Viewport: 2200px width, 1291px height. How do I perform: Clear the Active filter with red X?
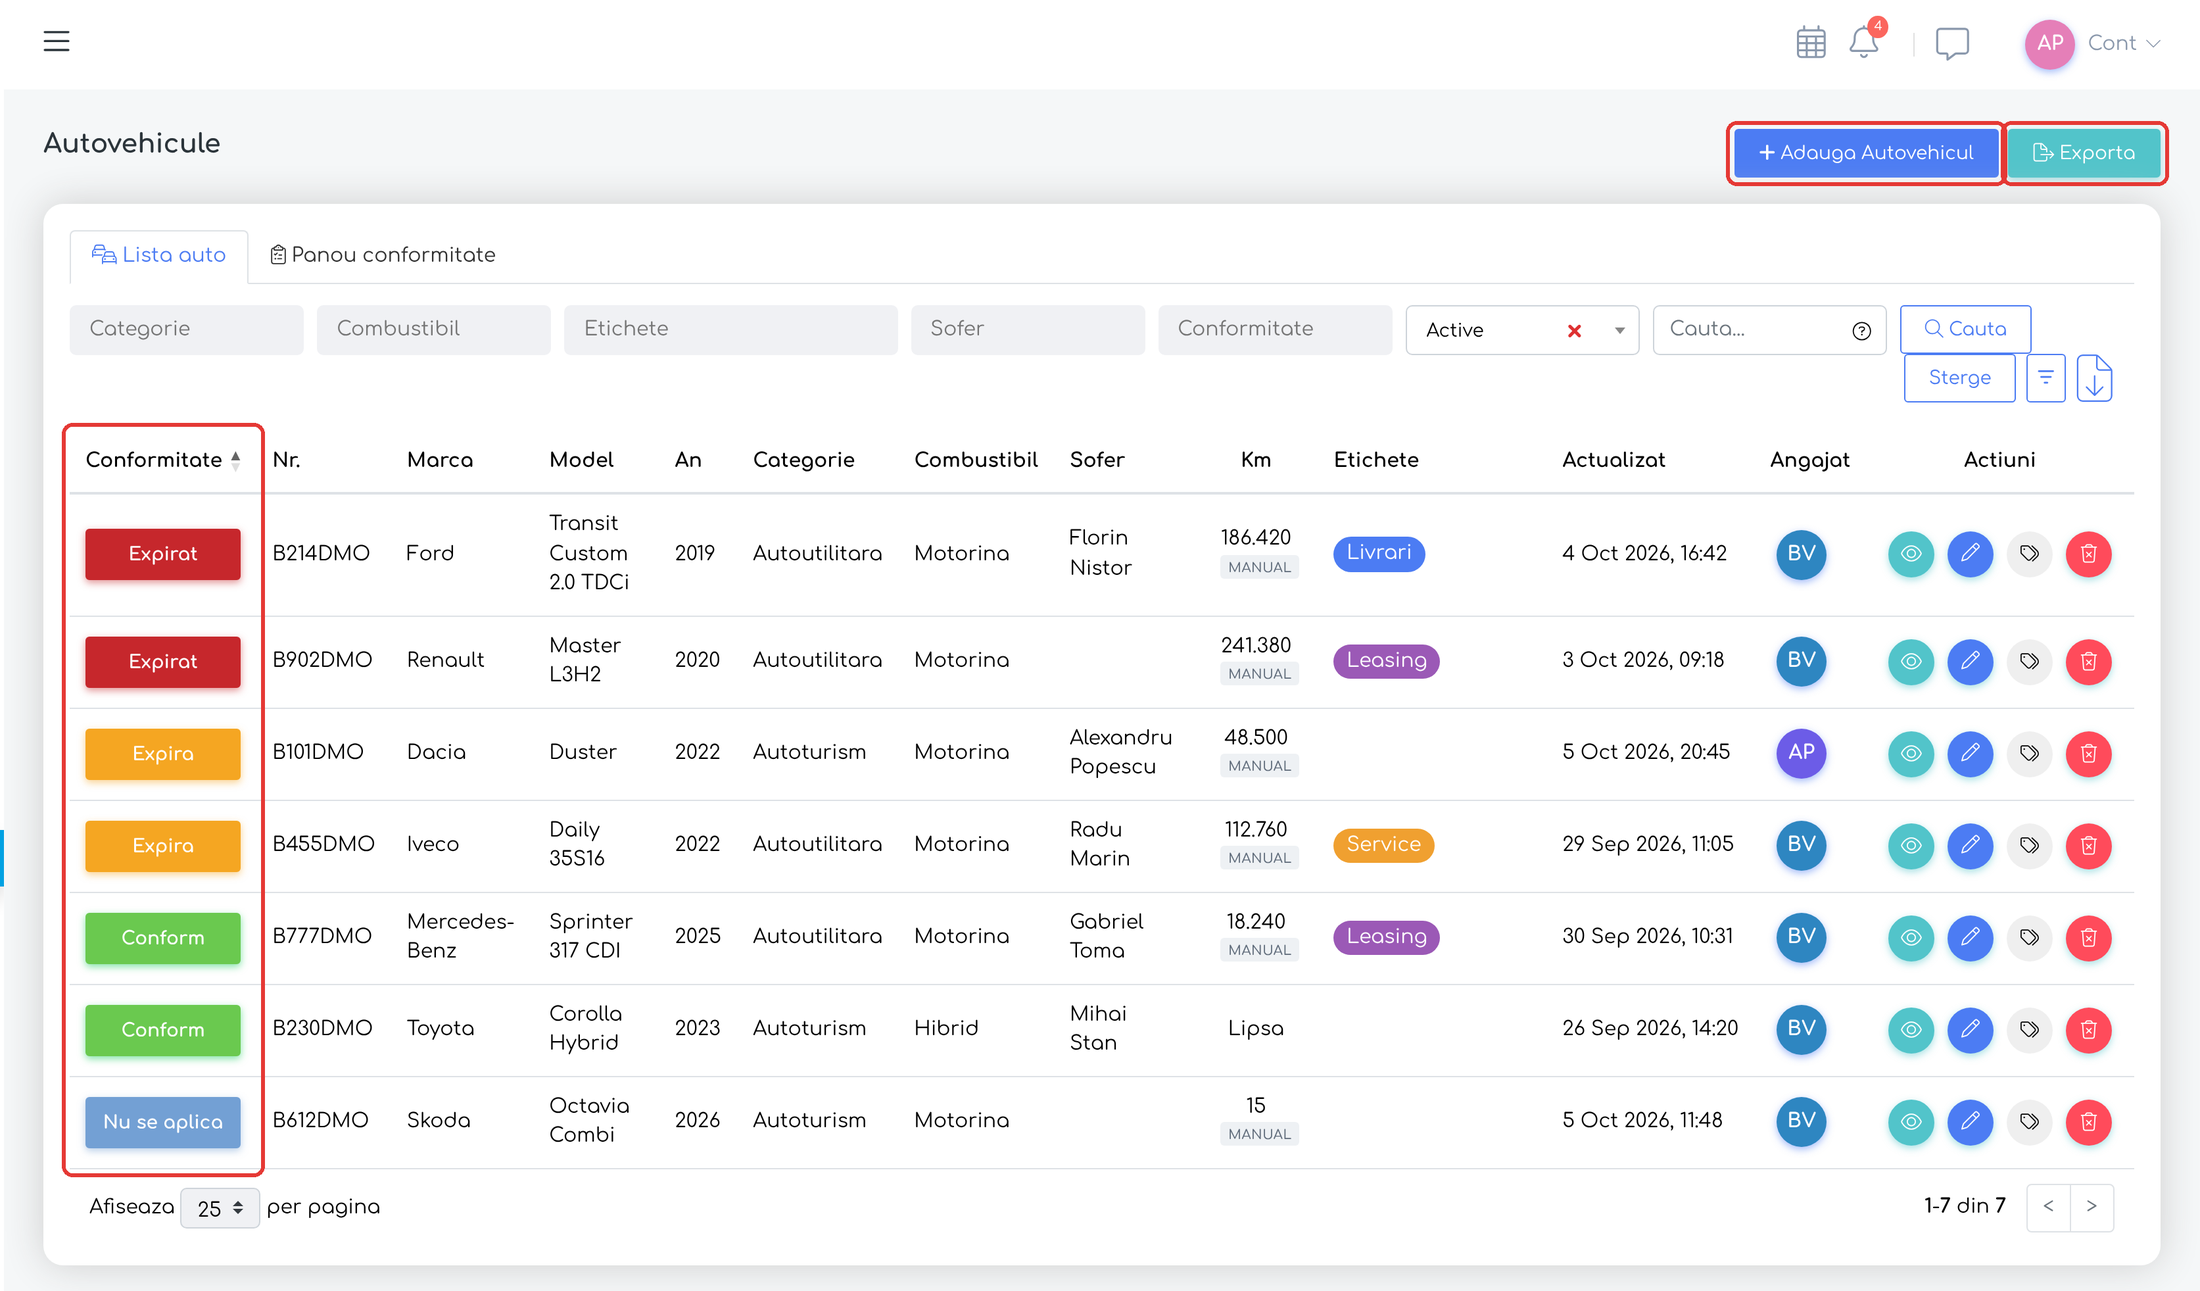tap(1574, 331)
